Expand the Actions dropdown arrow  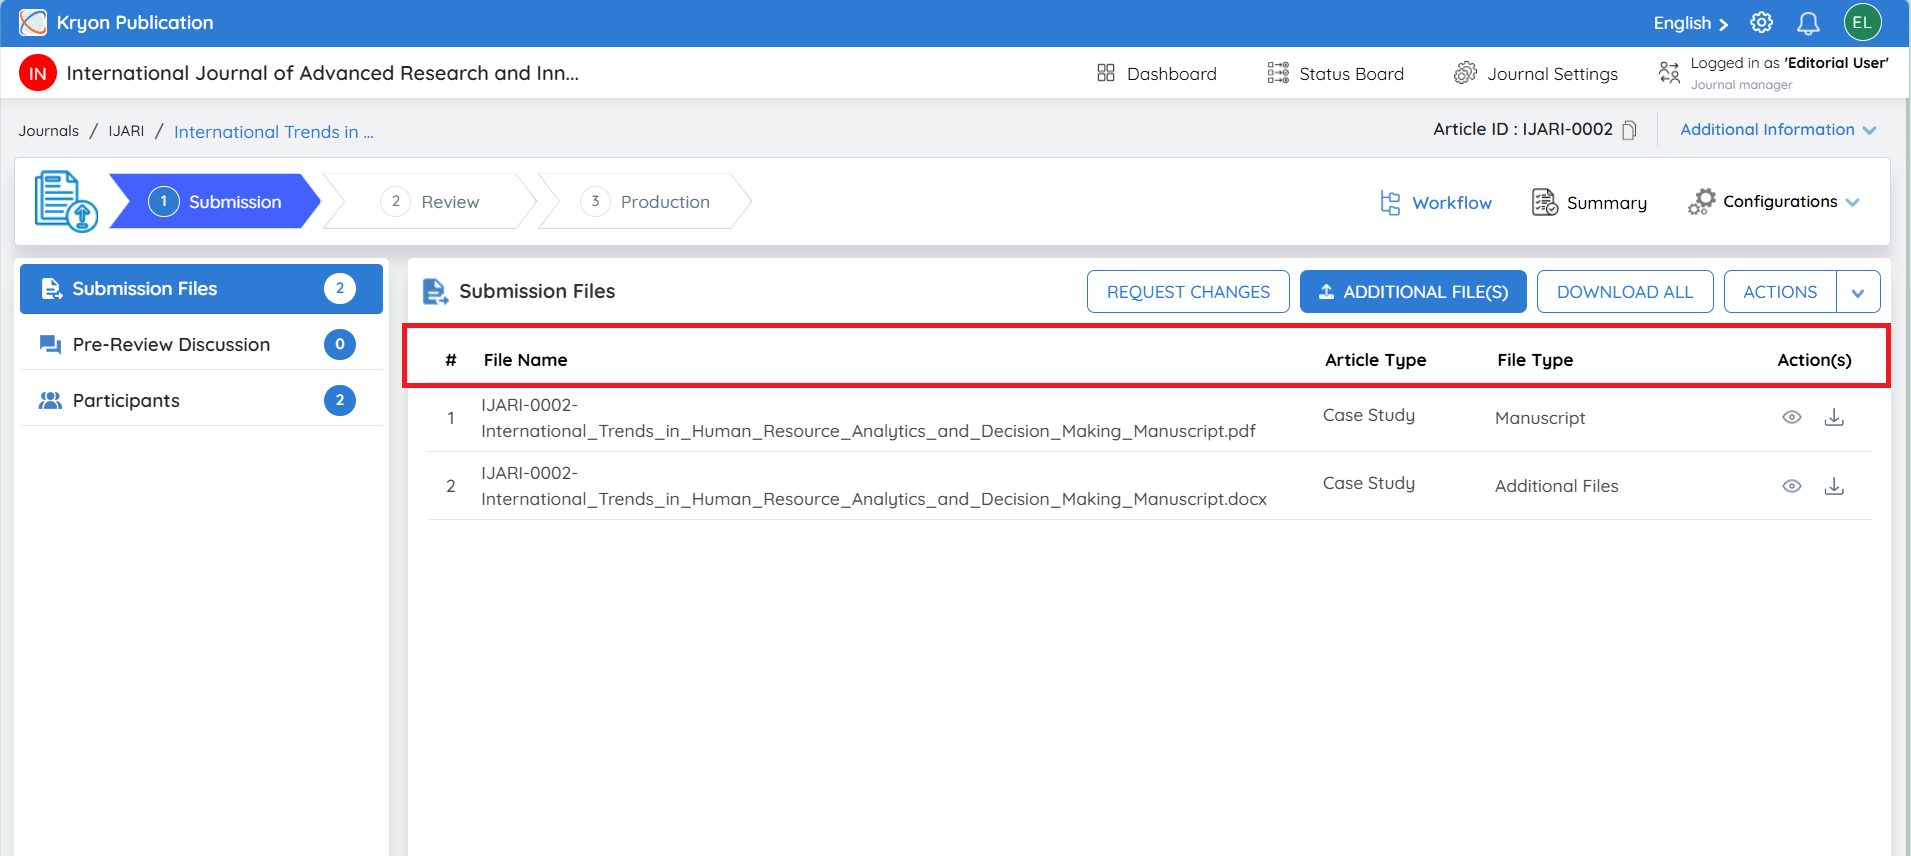point(1858,292)
